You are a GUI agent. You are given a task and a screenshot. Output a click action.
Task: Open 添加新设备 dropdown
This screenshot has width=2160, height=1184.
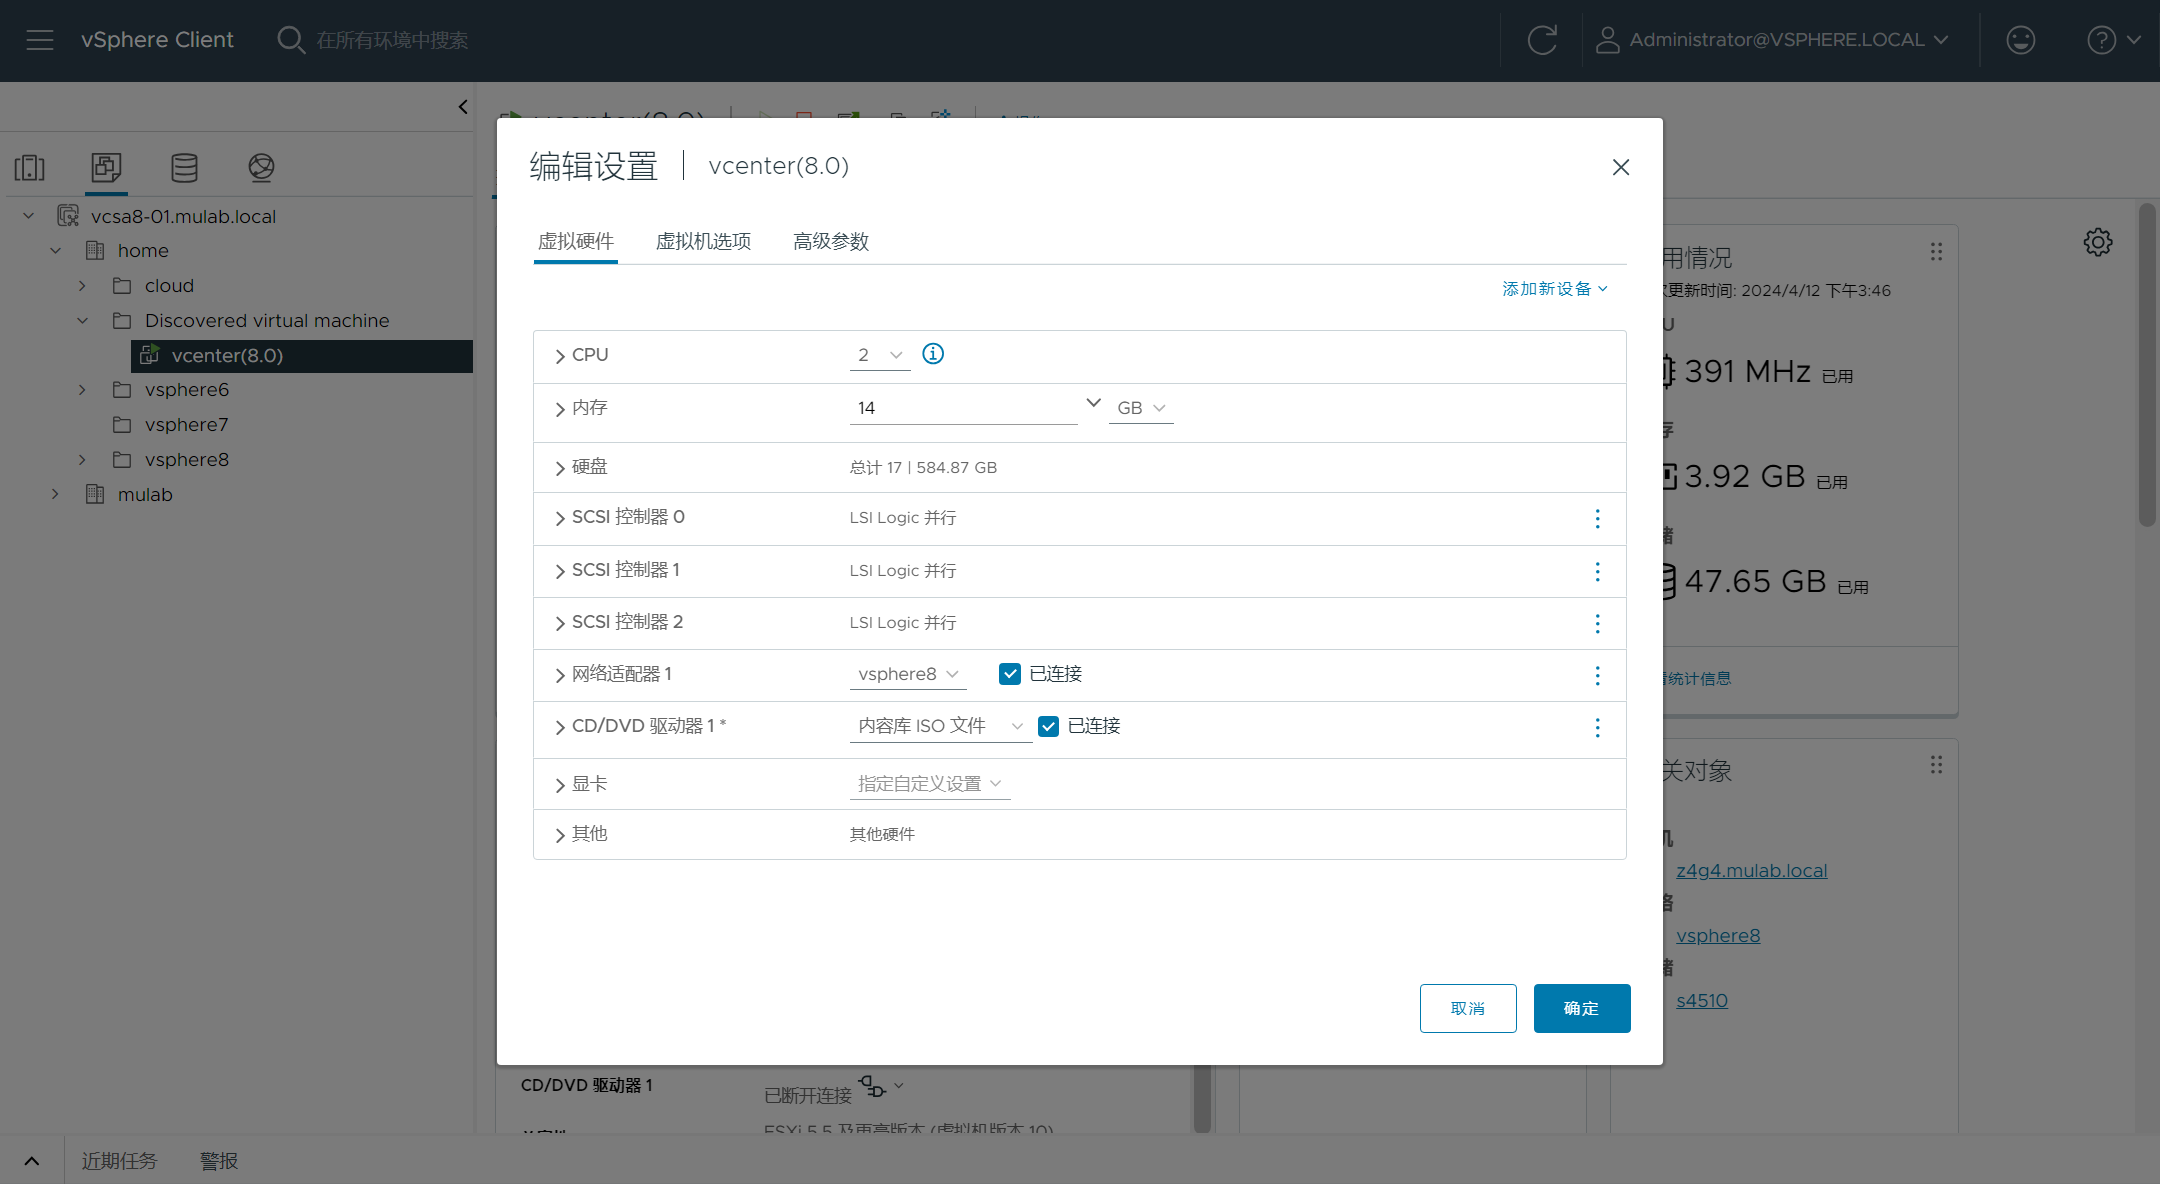point(1555,289)
